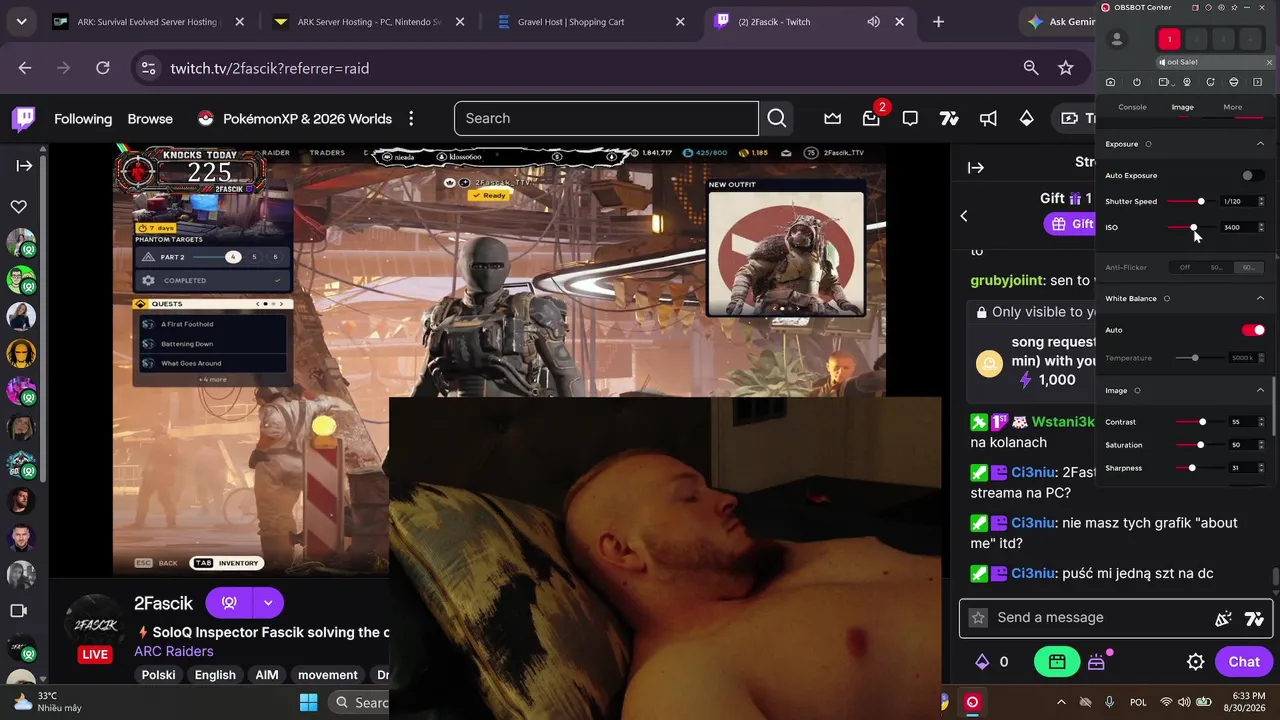Click the OBSBOT power standby icon
The height and width of the screenshot is (720, 1280).
click(x=1137, y=82)
